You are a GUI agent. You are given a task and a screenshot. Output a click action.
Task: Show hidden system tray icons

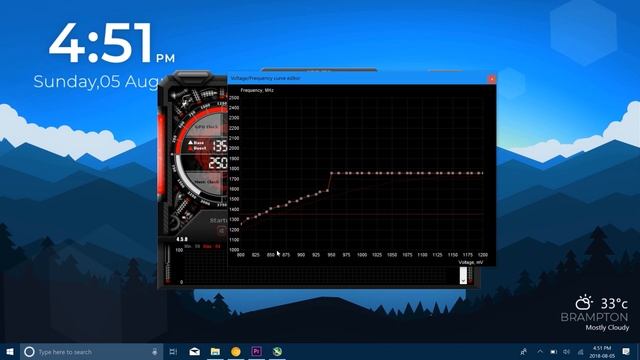pos(540,351)
